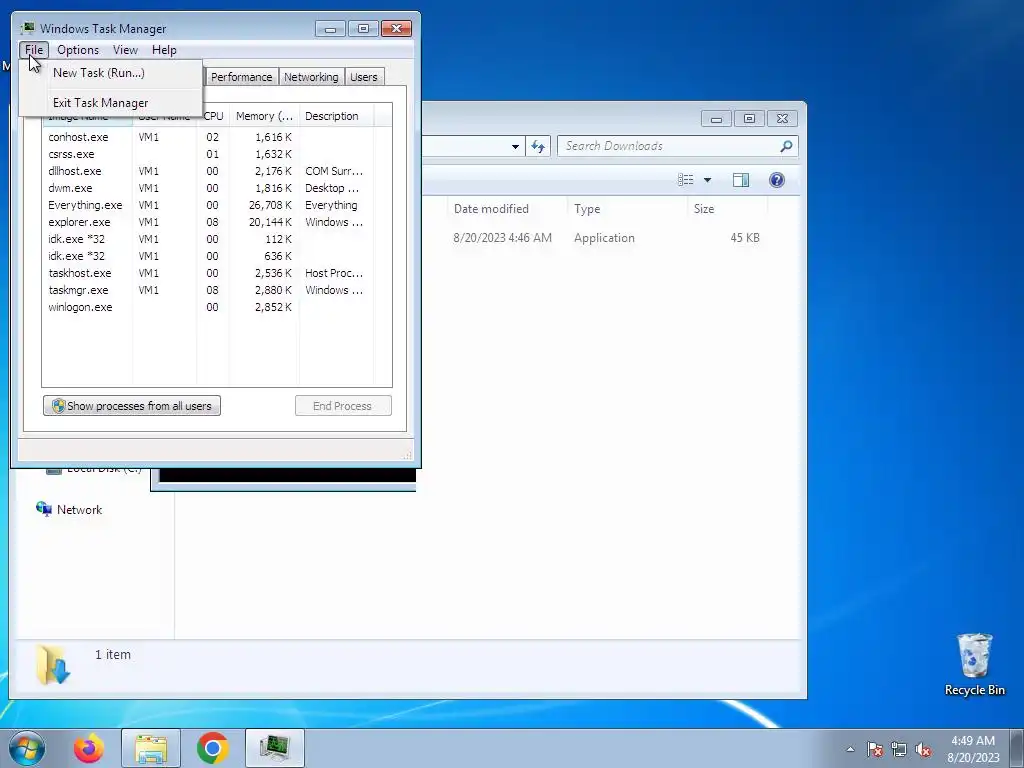Screen dimensions: 1024x768
Task: Show hidden tray icons arrow
Action: pyautogui.click(x=850, y=749)
